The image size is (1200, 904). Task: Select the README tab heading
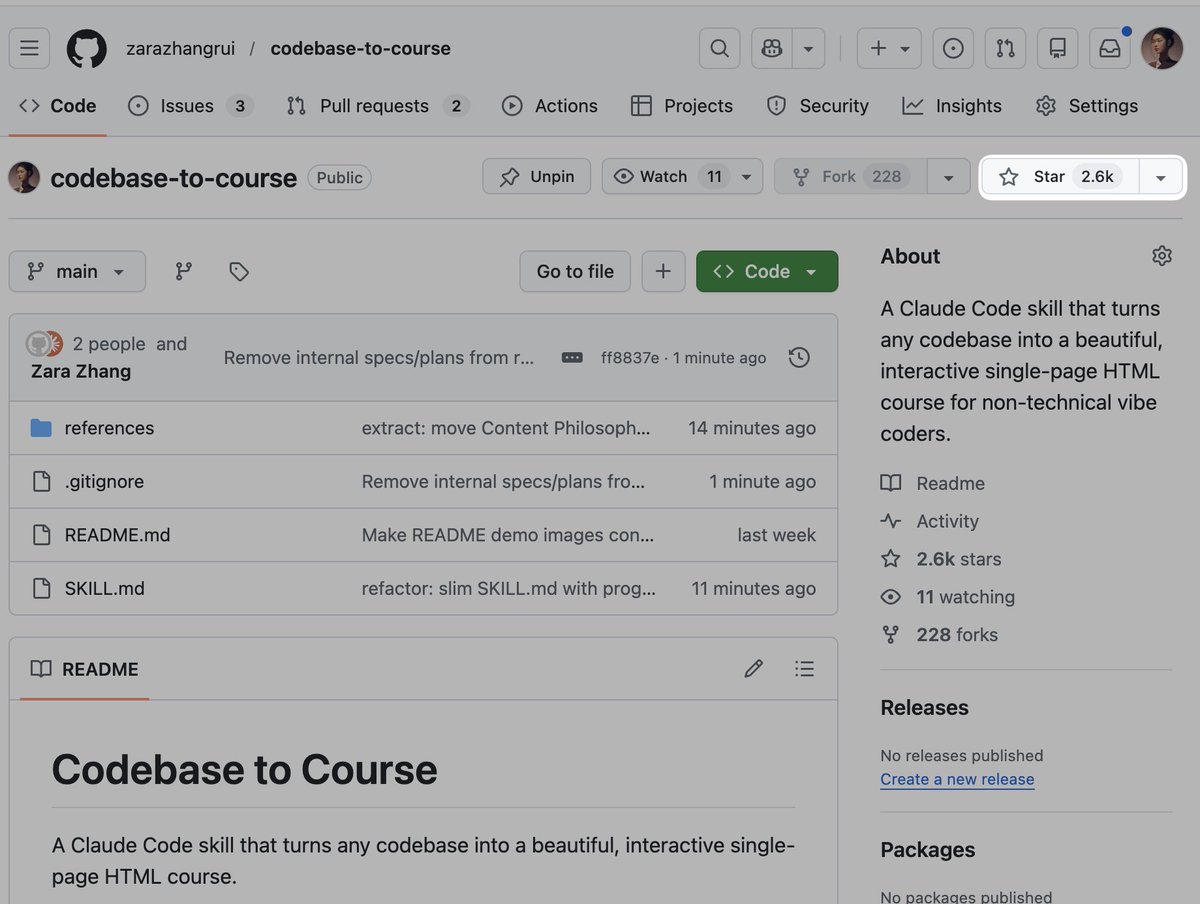[x=84, y=669]
